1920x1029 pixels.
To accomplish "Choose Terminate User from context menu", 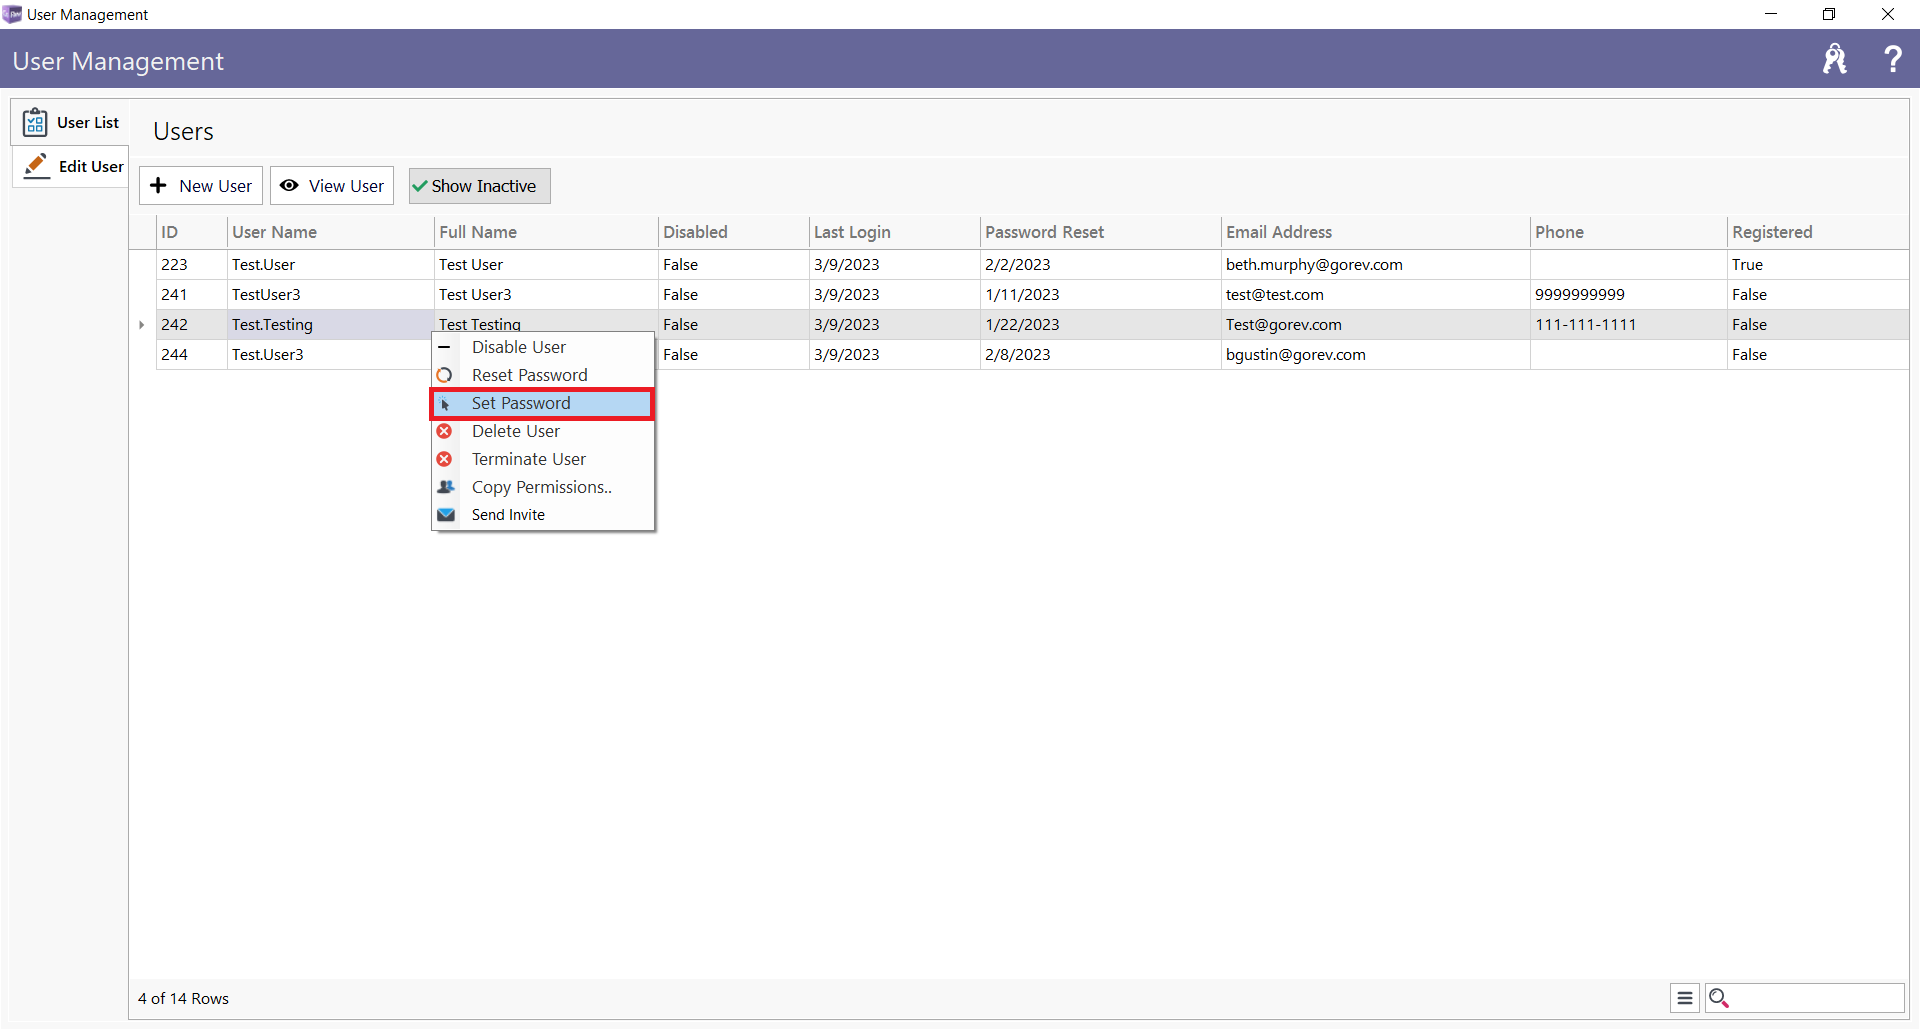I will pos(543,459).
